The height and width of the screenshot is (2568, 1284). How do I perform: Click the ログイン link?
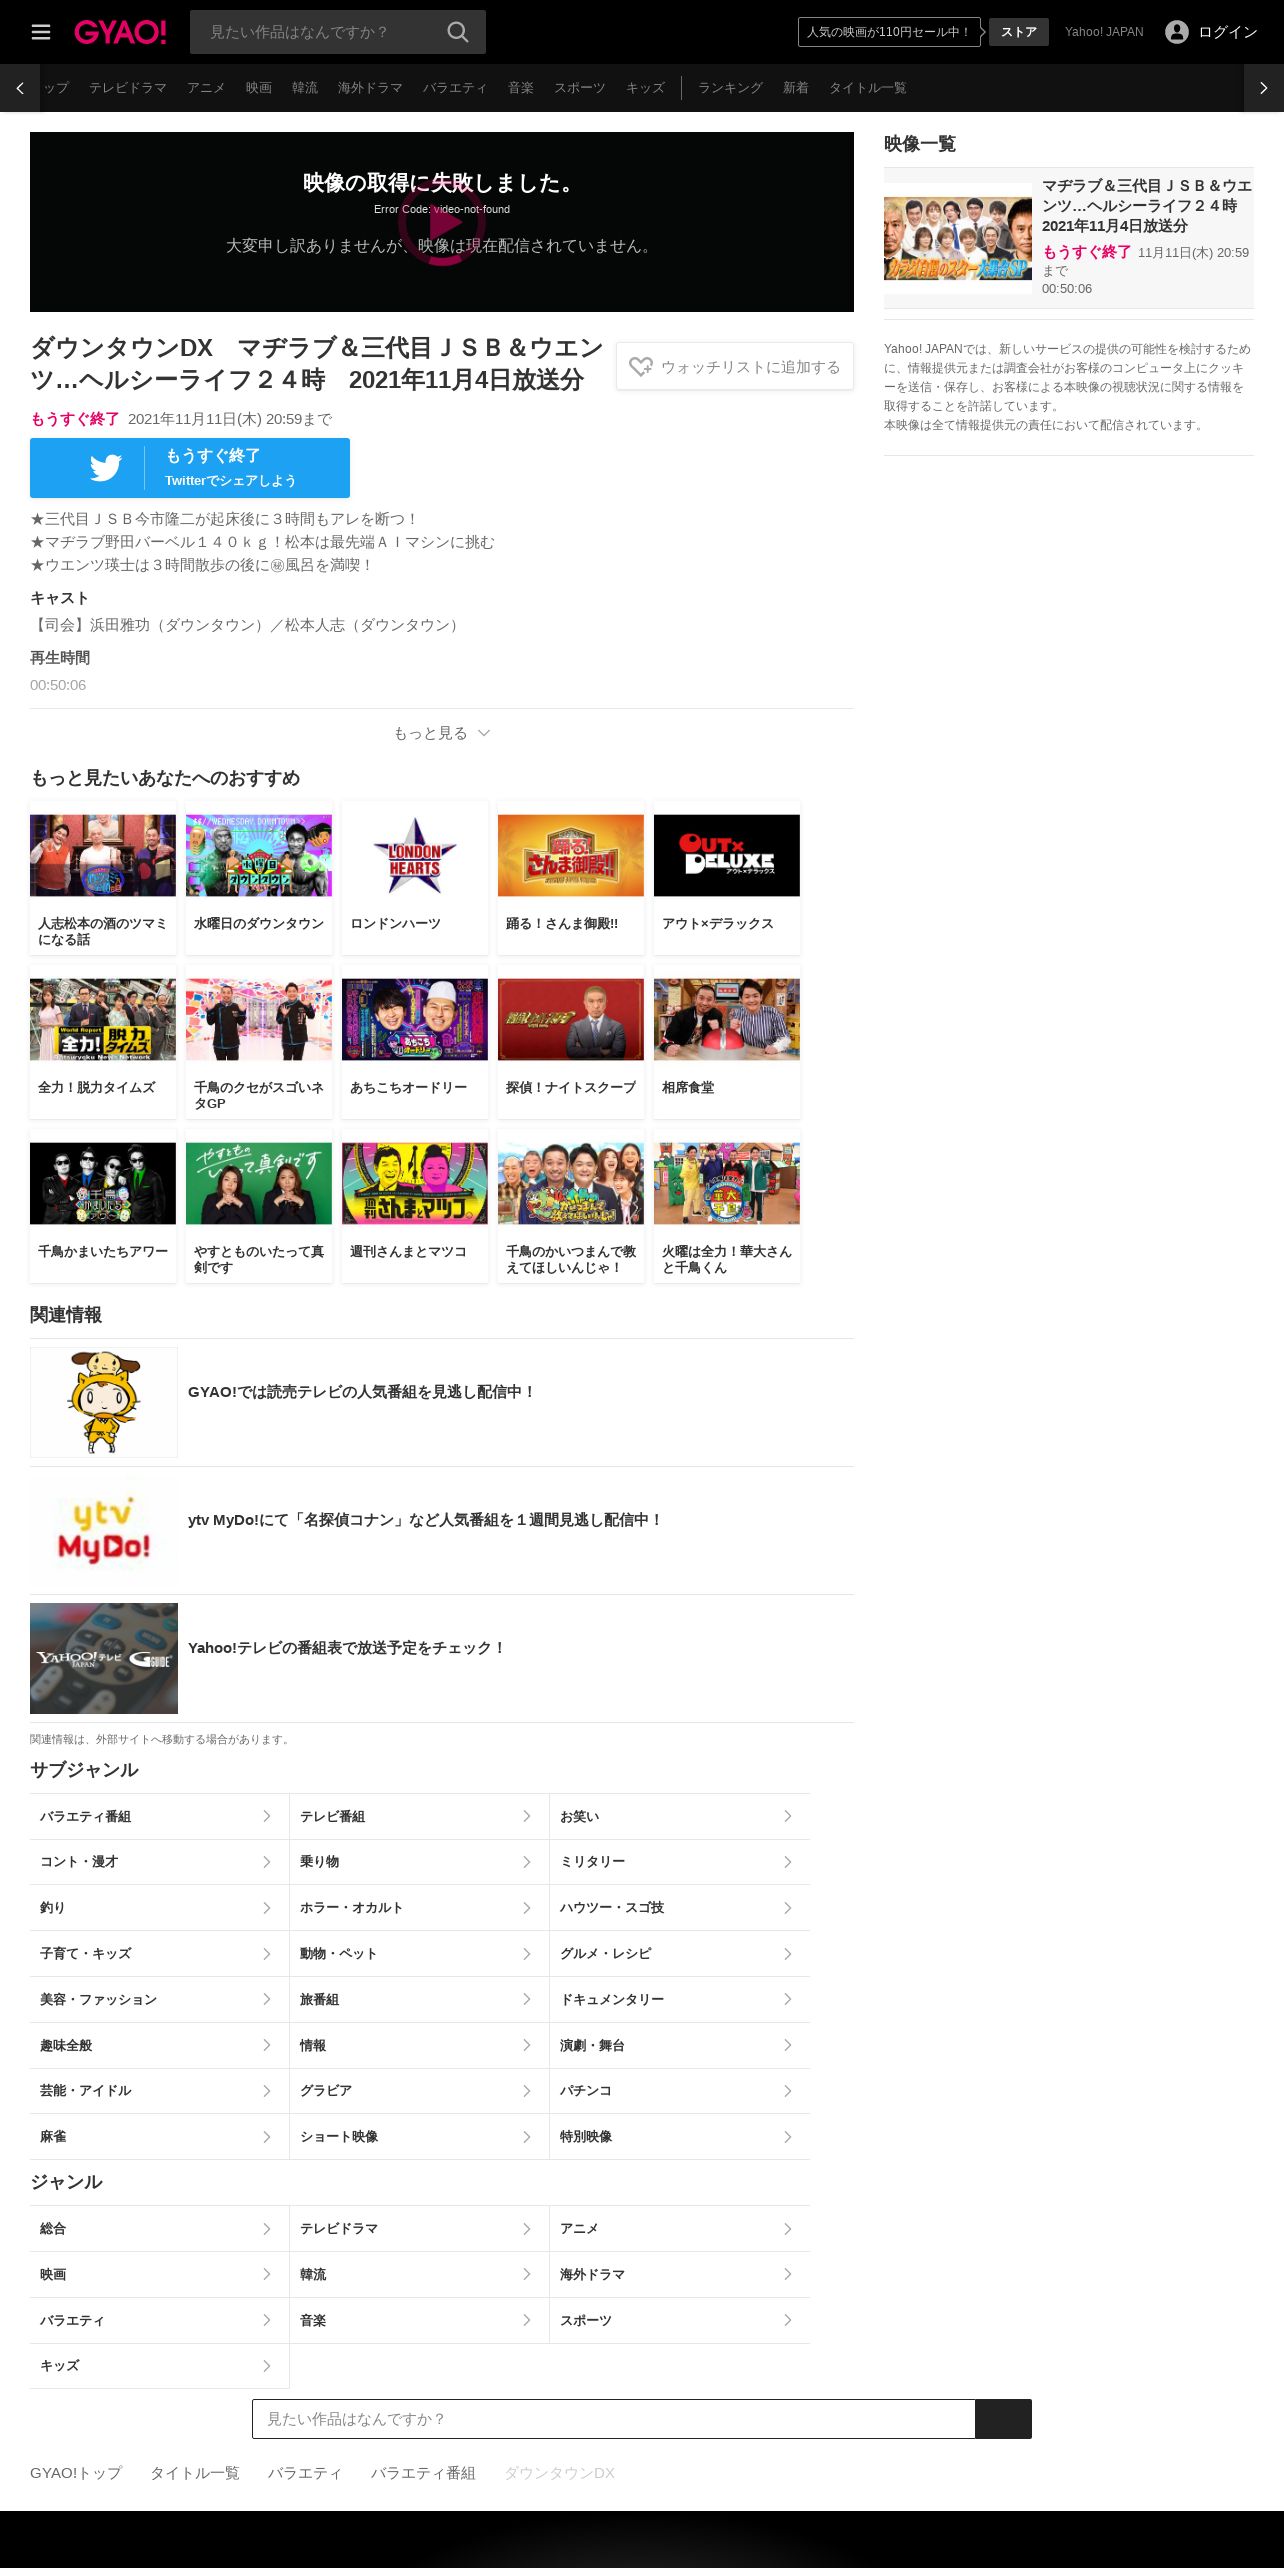tap(1228, 32)
